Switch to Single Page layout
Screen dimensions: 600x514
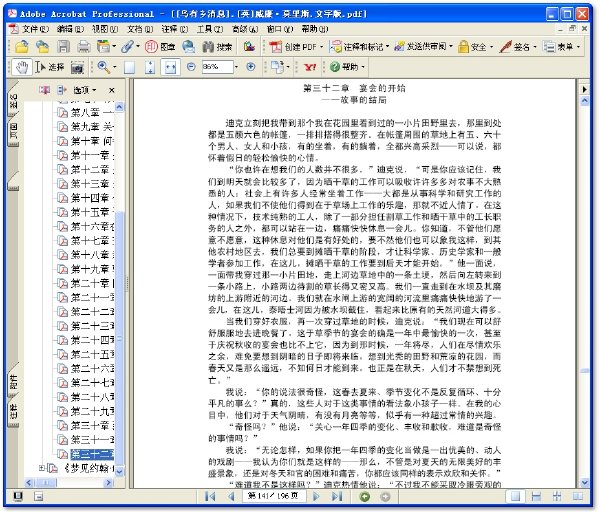[515, 496]
